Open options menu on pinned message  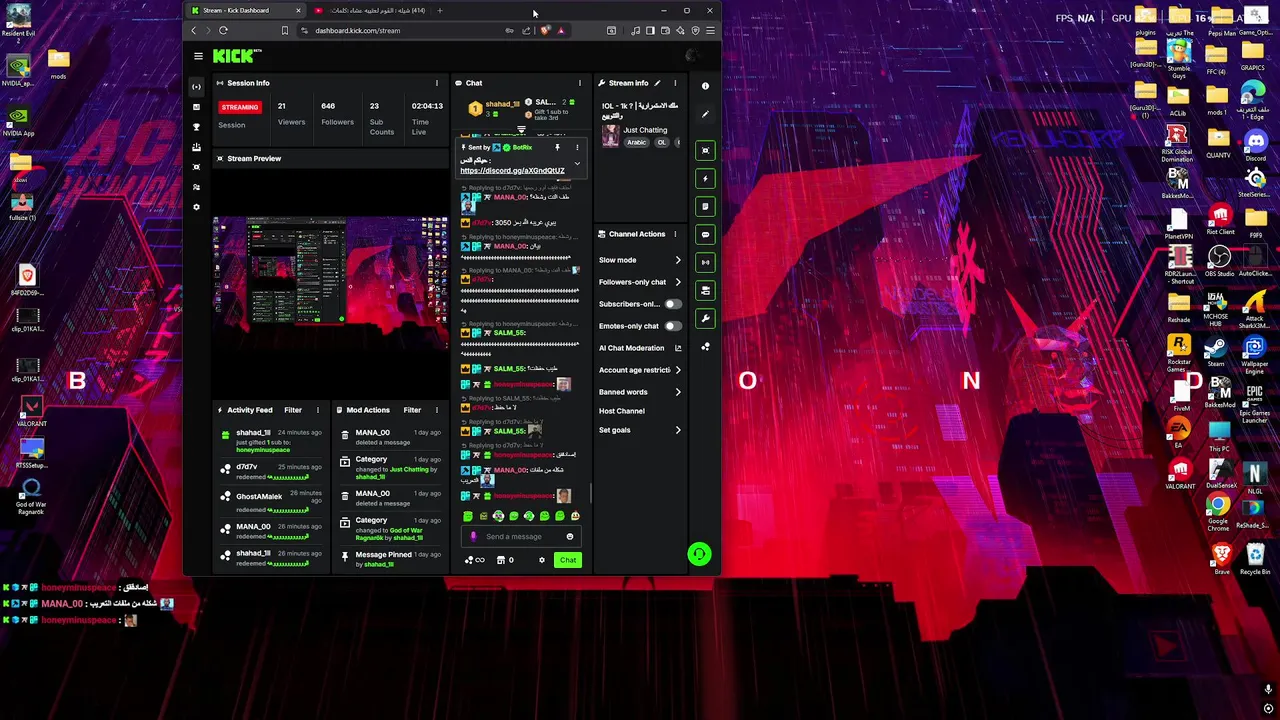(576, 148)
